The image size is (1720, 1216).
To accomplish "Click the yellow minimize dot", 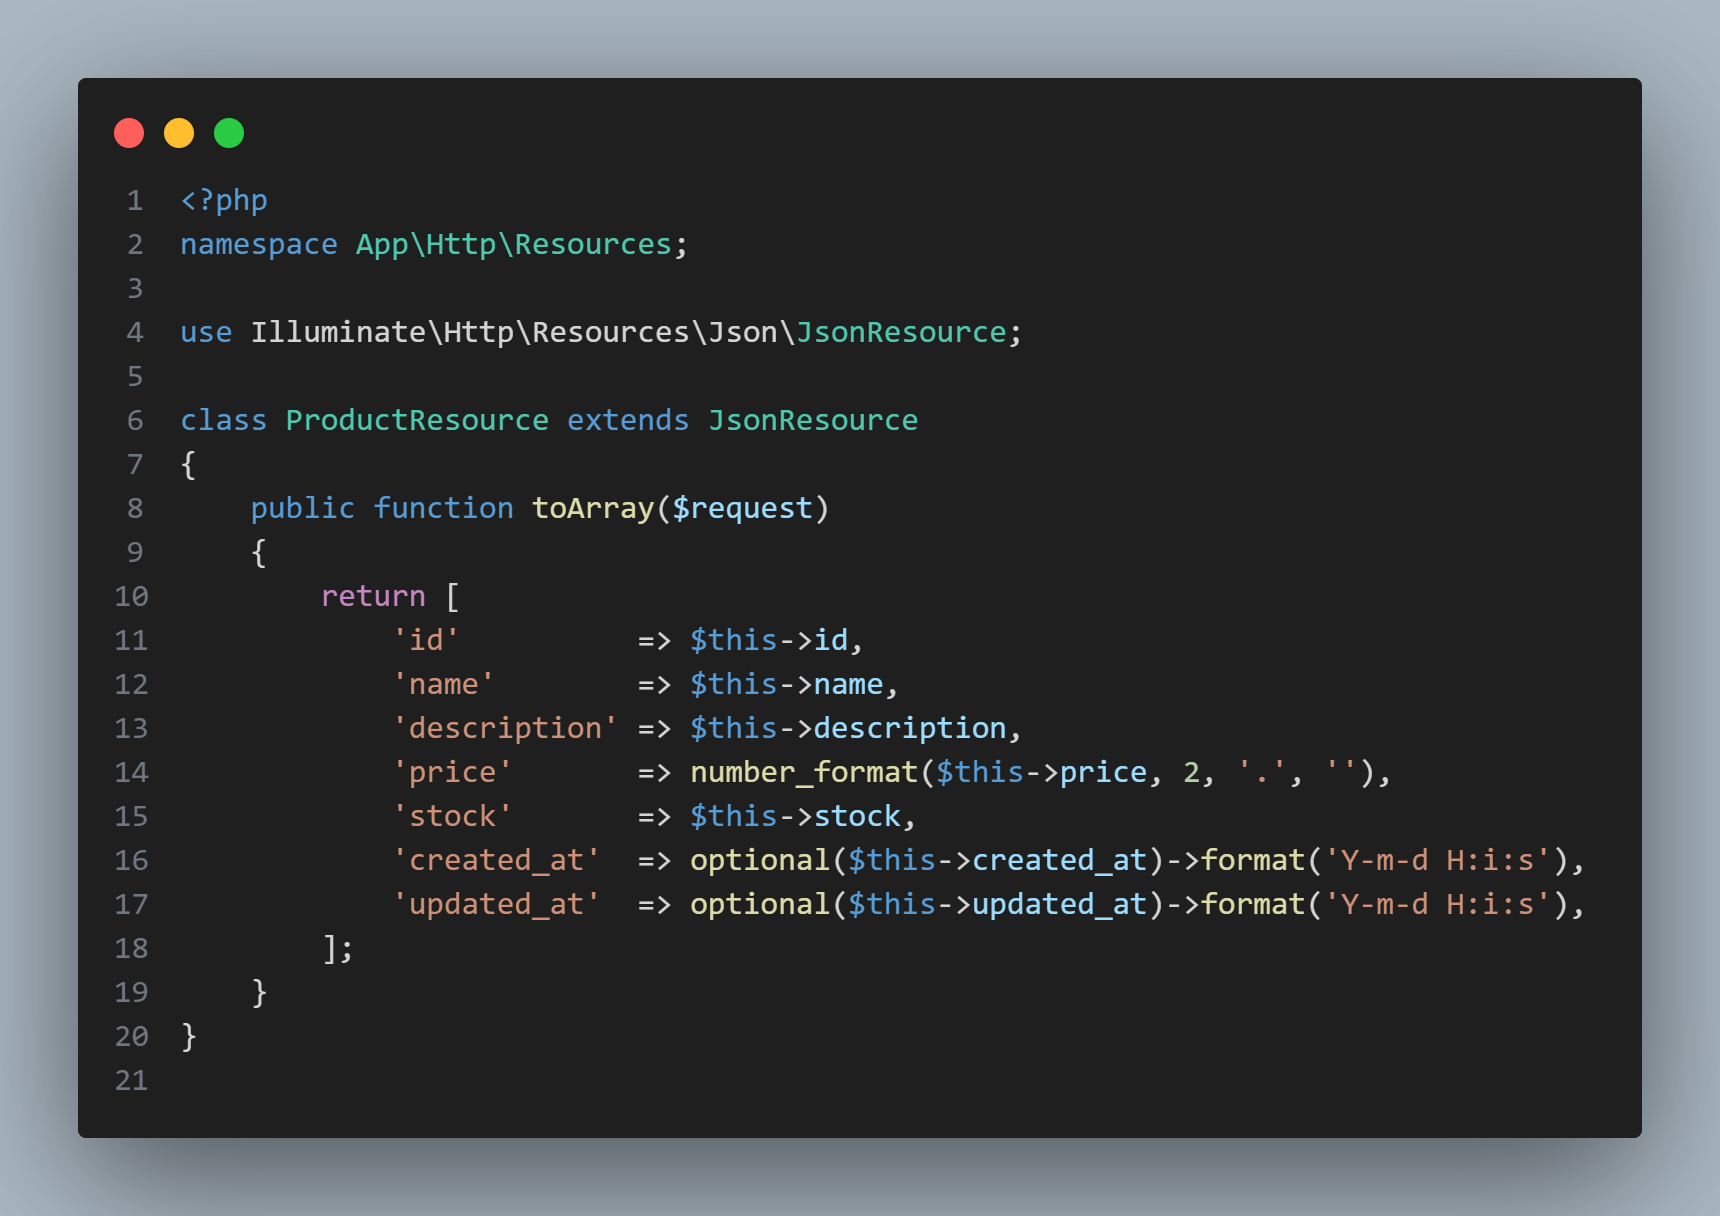I will [179, 133].
